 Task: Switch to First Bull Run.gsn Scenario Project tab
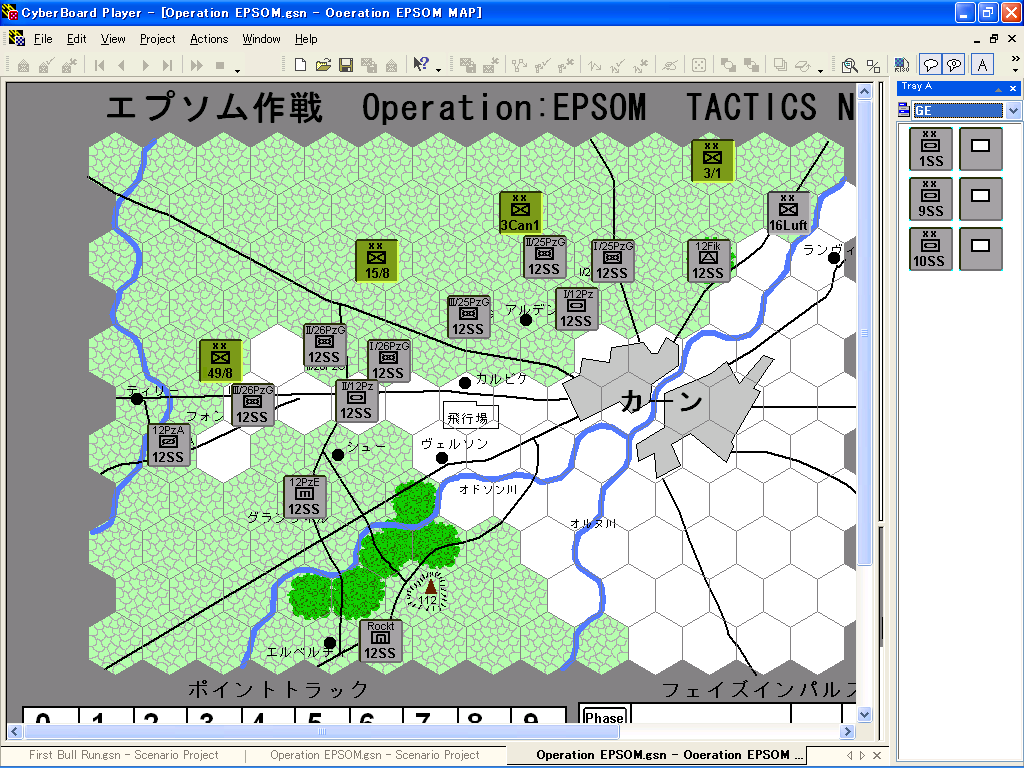(123, 755)
